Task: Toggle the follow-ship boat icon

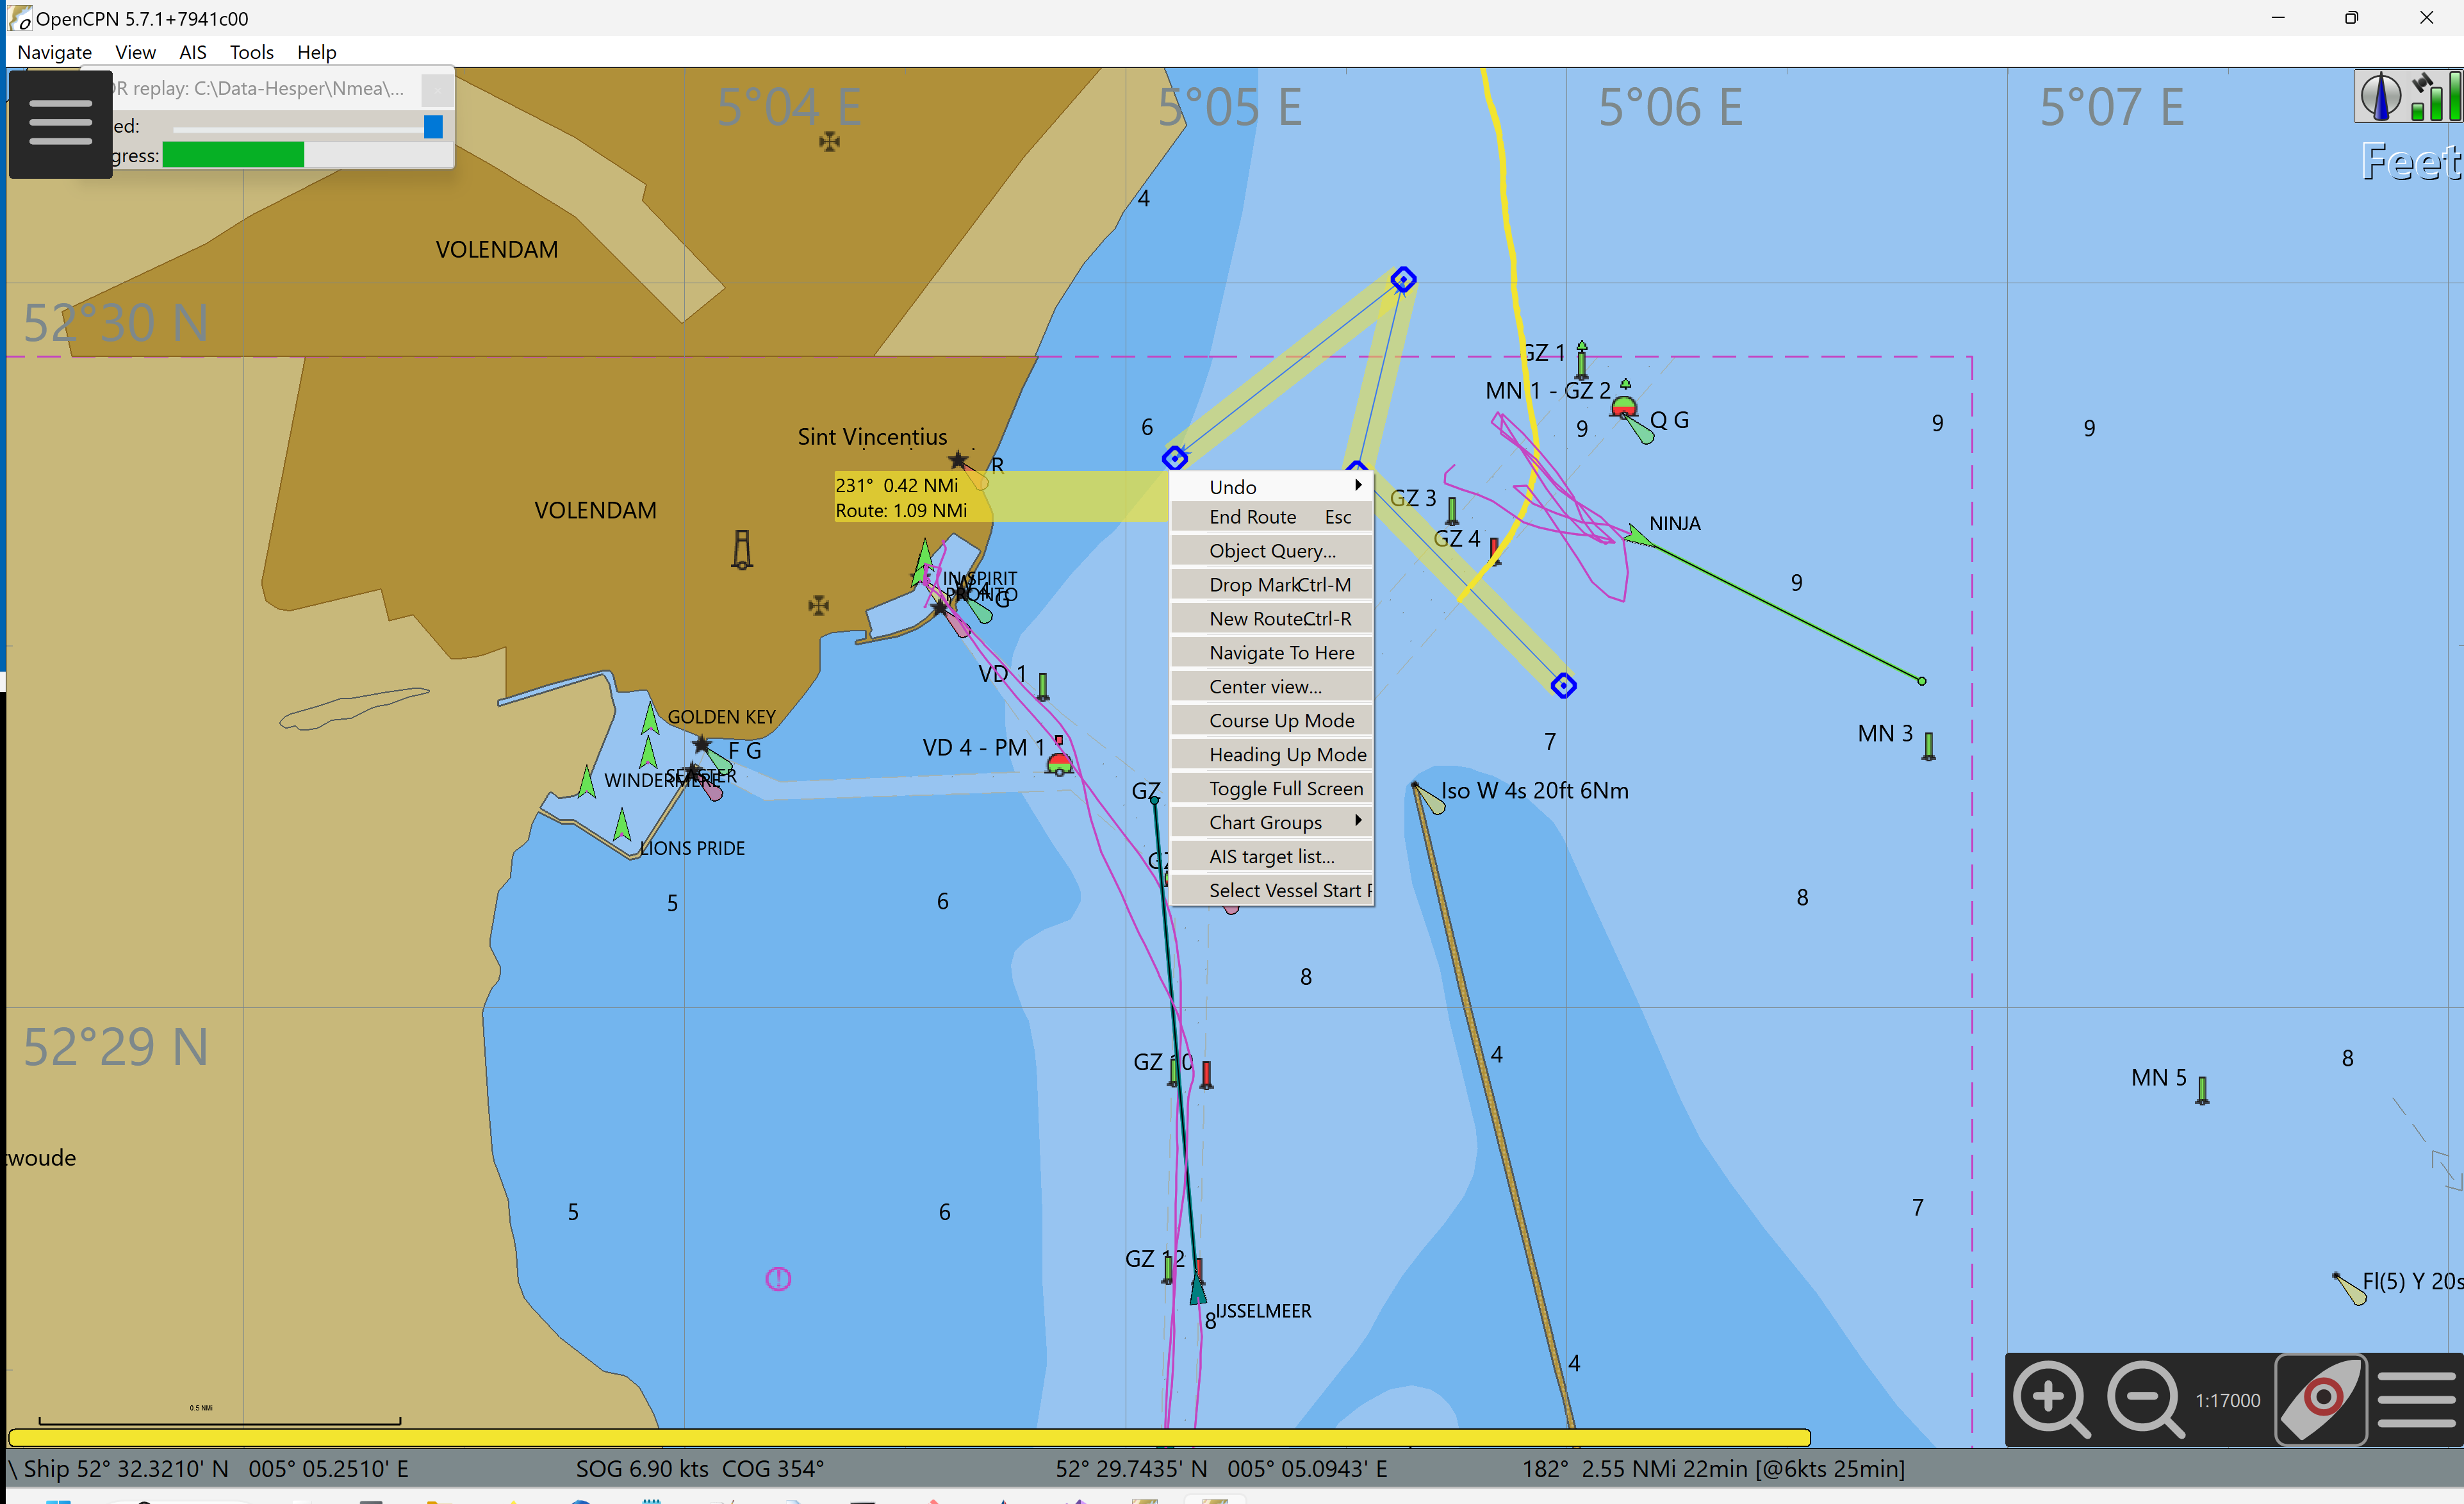Action: (x=2321, y=1399)
